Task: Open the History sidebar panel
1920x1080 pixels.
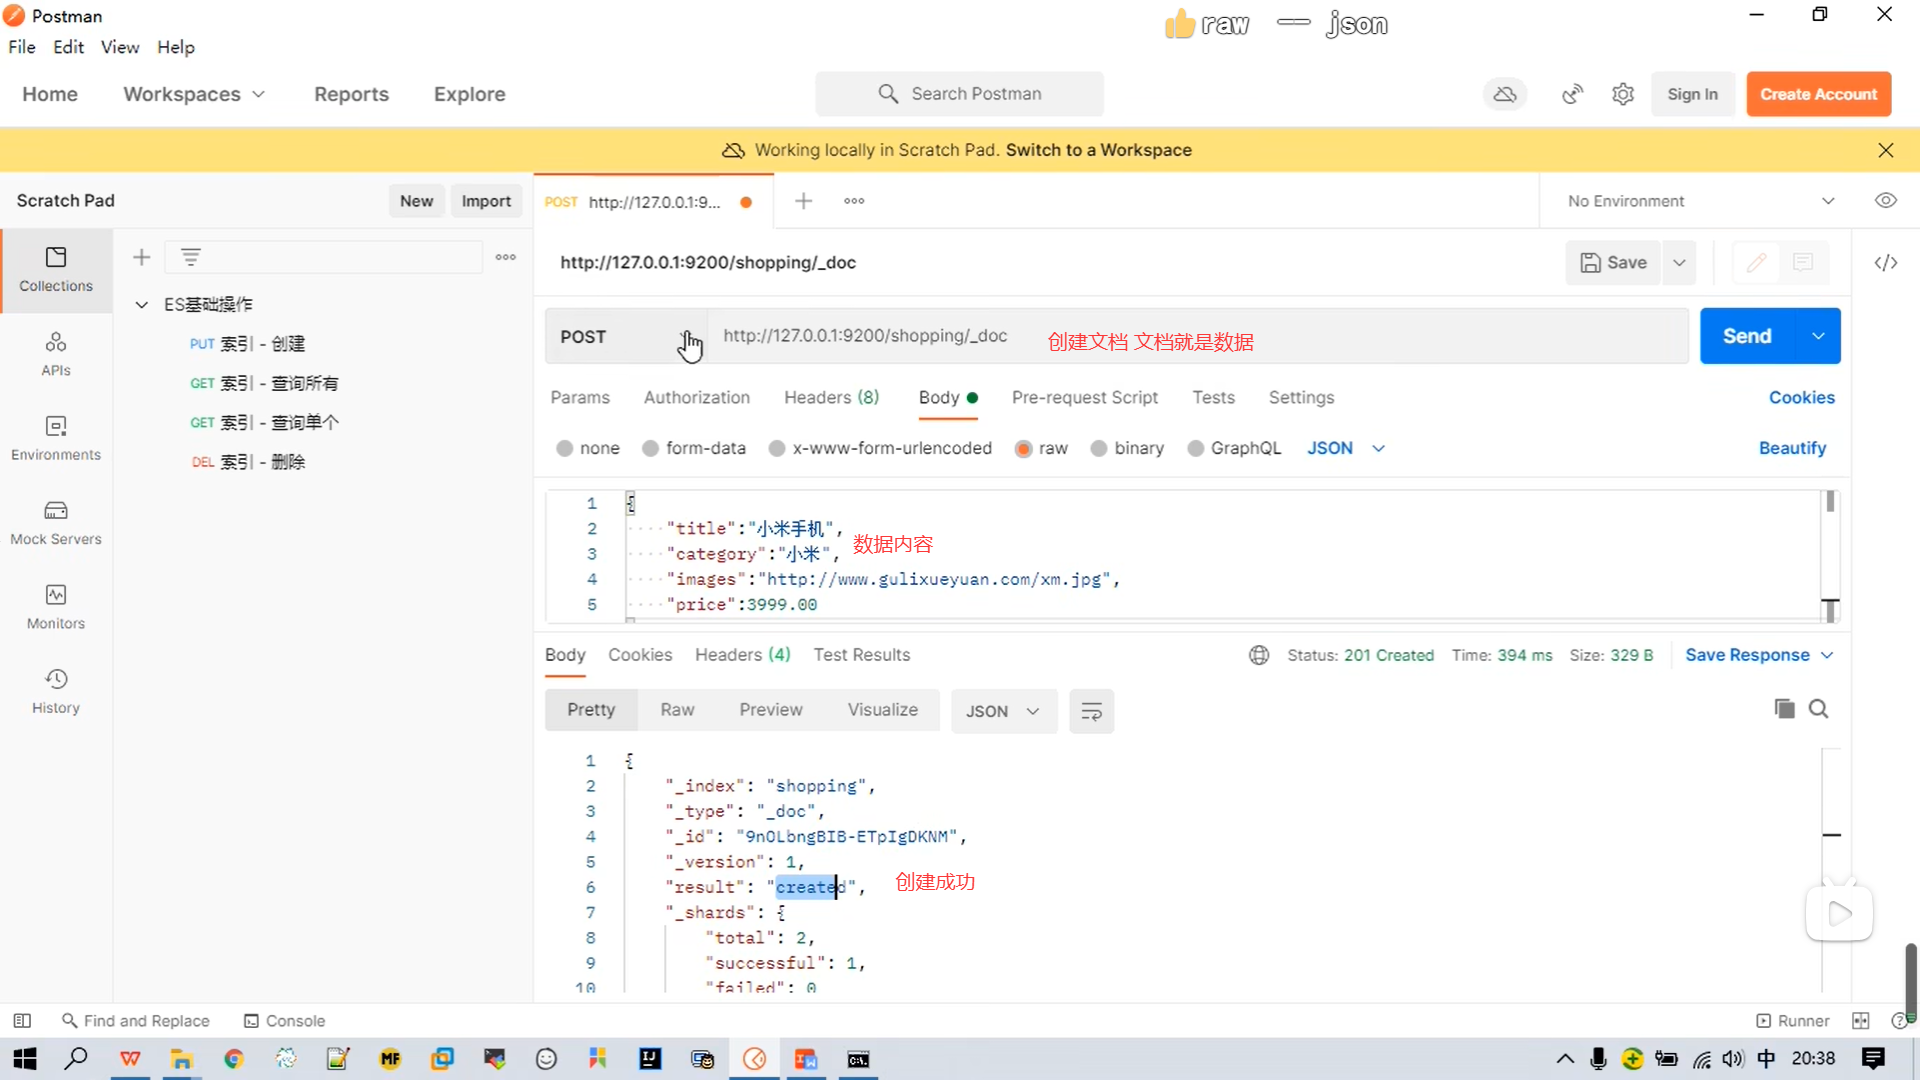Action: pos(56,692)
